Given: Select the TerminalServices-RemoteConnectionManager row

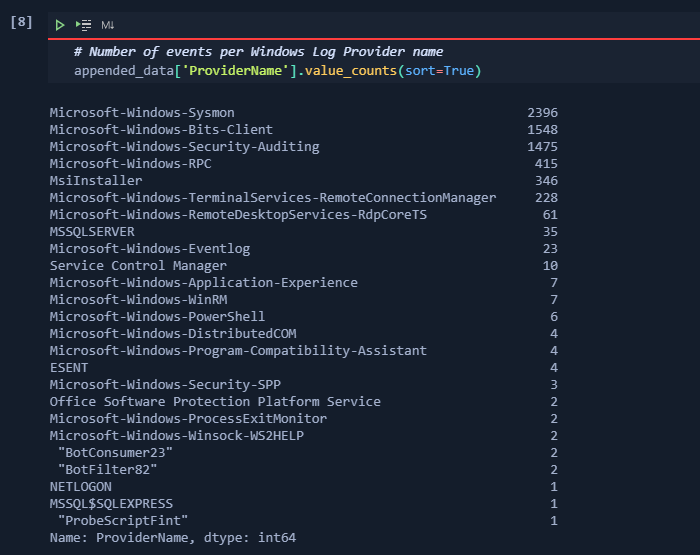Looking at the screenshot, I should [x=304, y=197].
